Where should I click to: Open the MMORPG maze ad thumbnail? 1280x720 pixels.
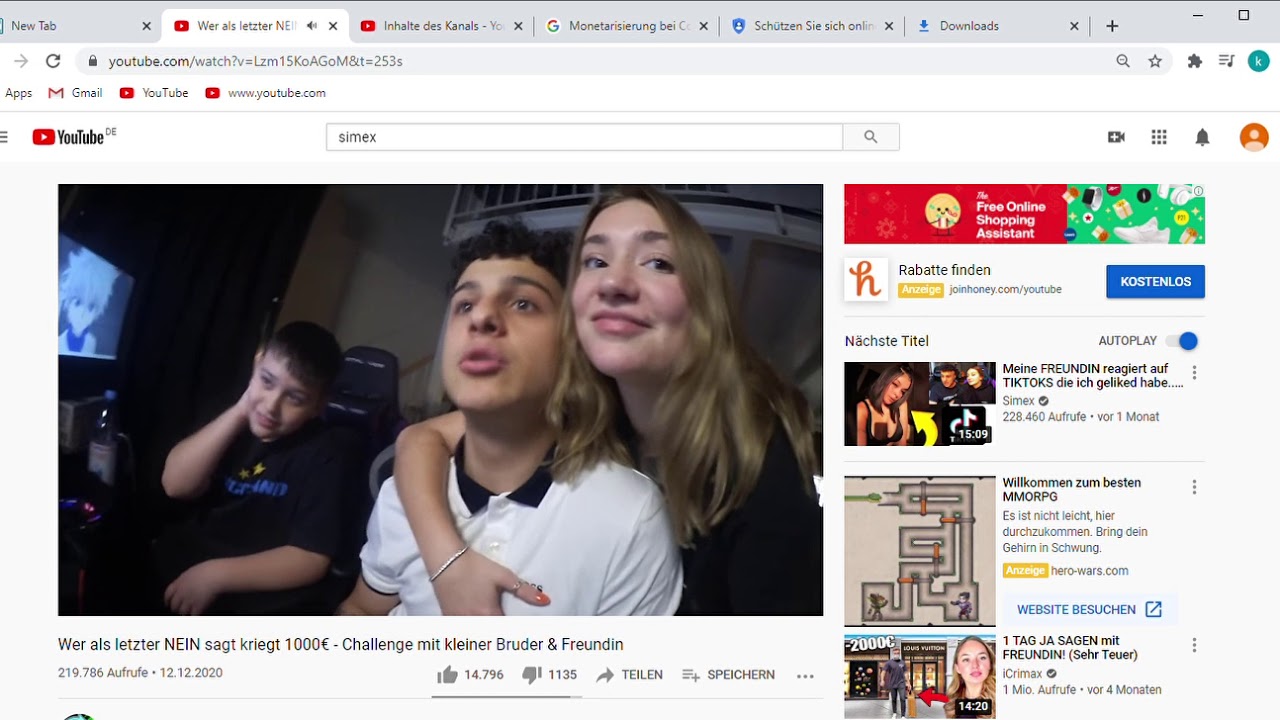tap(920, 551)
